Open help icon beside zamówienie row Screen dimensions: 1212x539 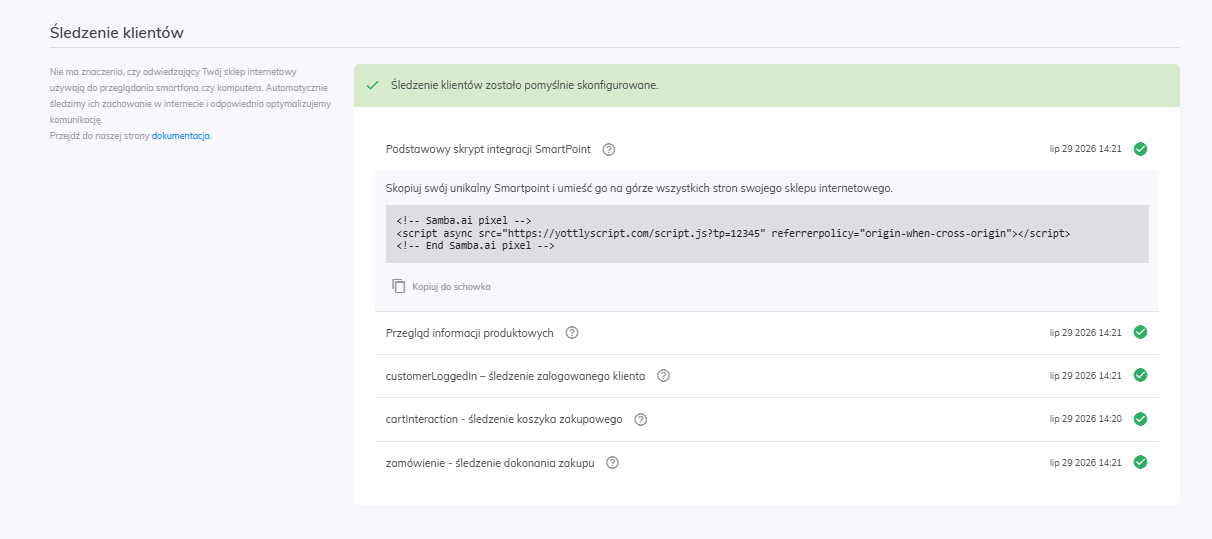(613, 463)
